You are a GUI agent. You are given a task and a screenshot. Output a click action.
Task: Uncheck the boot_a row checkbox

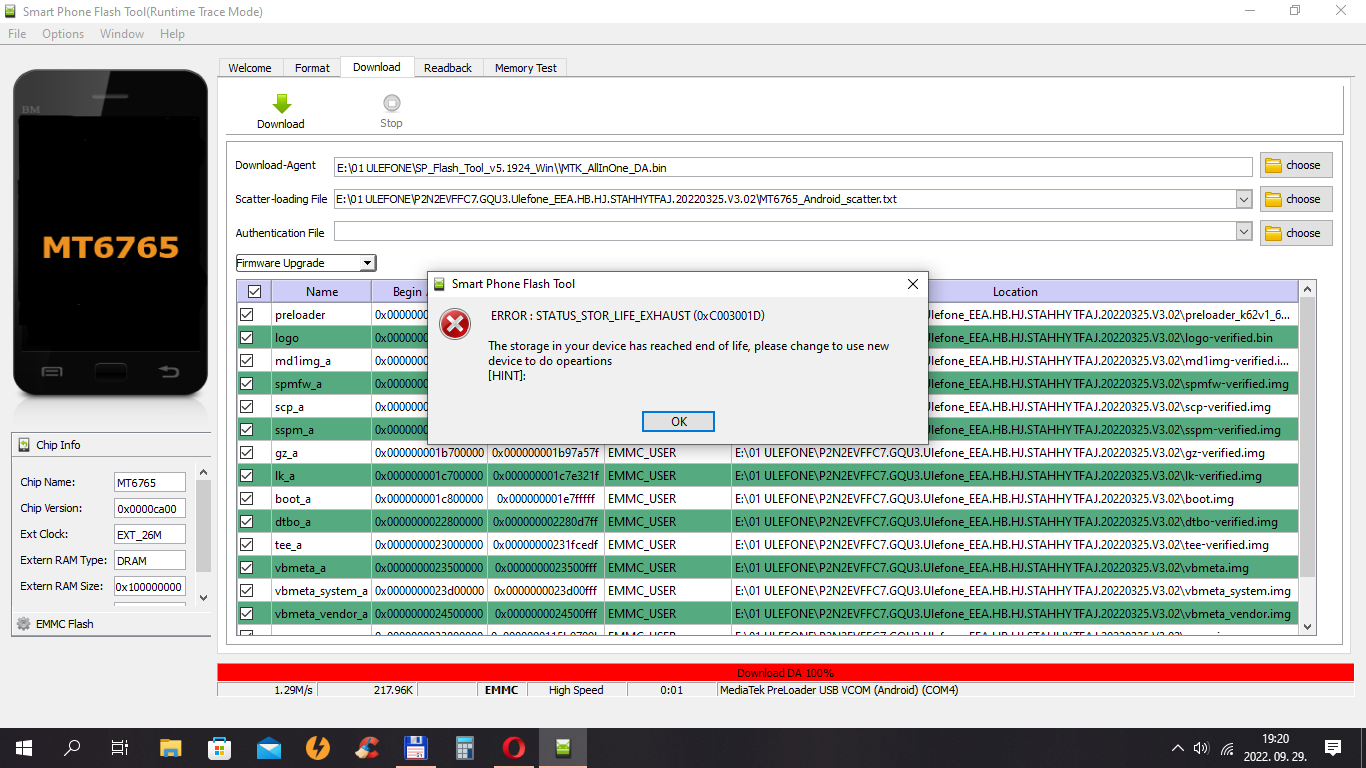click(x=246, y=498)
